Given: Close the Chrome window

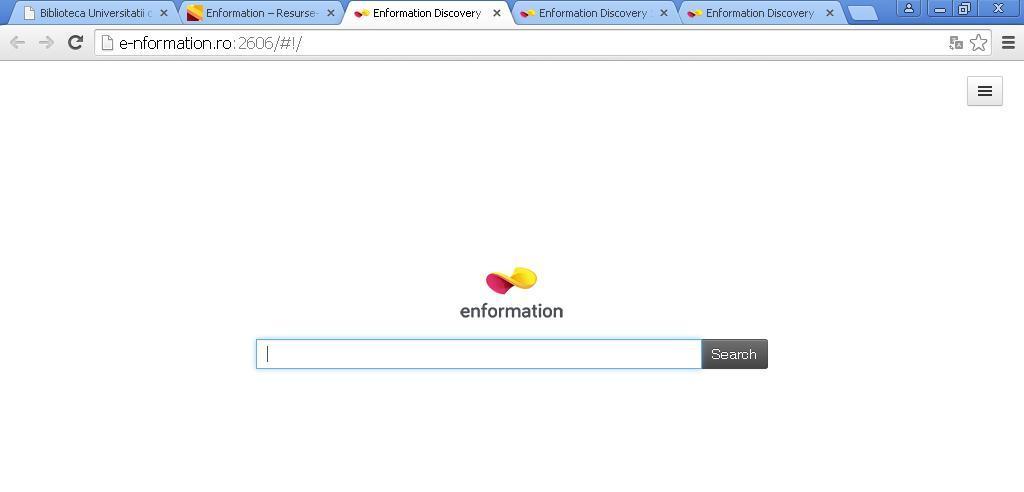Looking at the screenshot, I should tap(999, 8).
